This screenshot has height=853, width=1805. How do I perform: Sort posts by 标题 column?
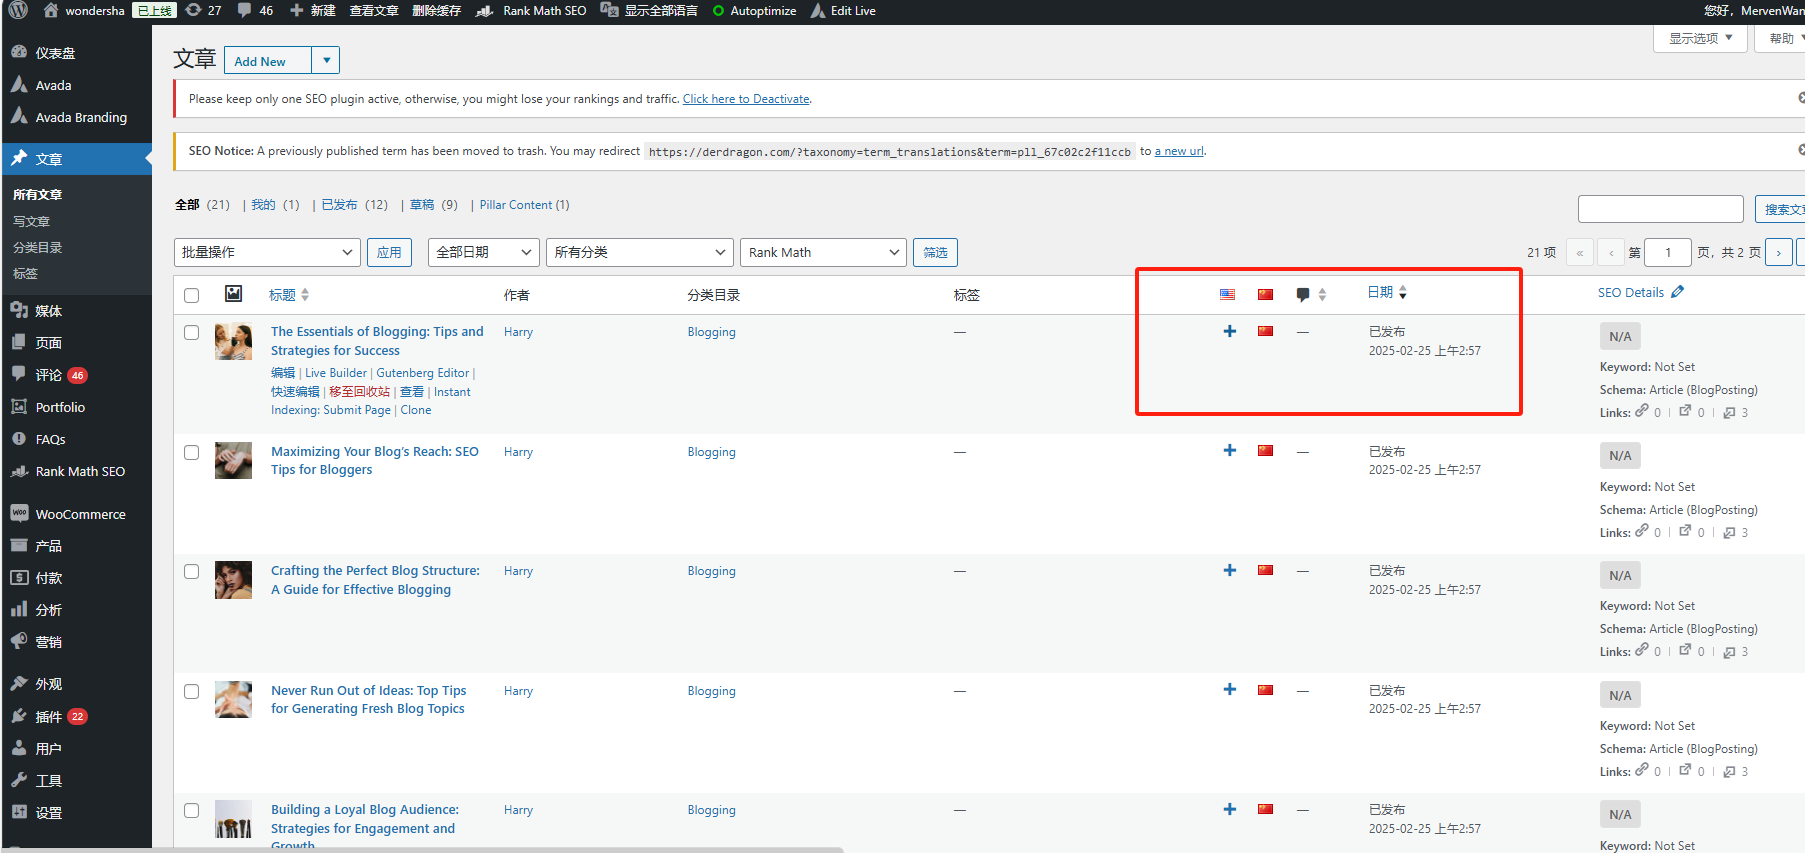click(x=289, y=295)
